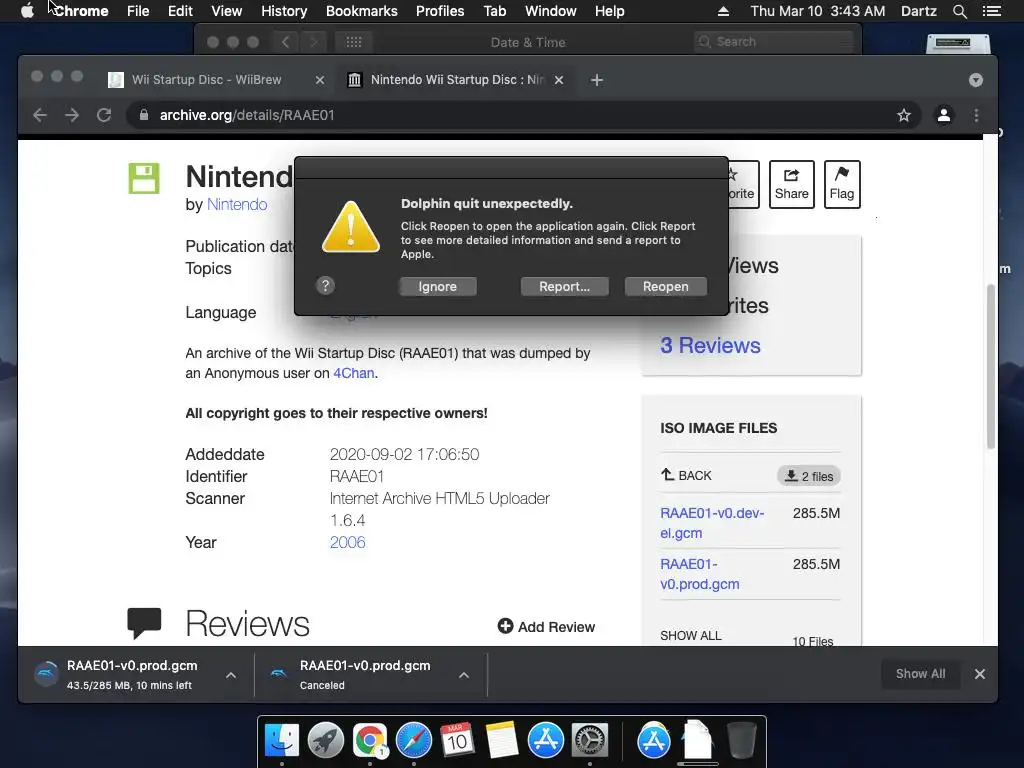This screenshot has height=768, width=1024.
Task: Collapse ISO IMAGE FILES list via BACK
Action: (x=686, y=475)
